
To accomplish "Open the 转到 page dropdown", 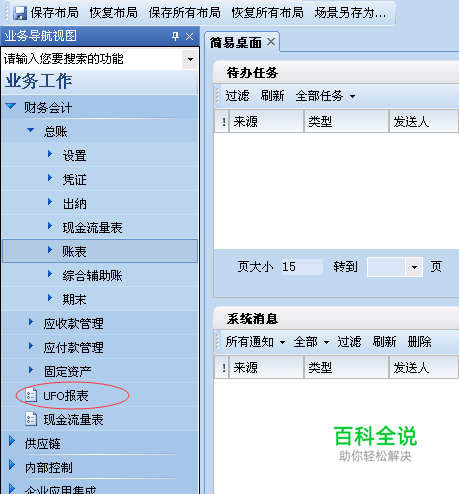I will coord(414,267).
